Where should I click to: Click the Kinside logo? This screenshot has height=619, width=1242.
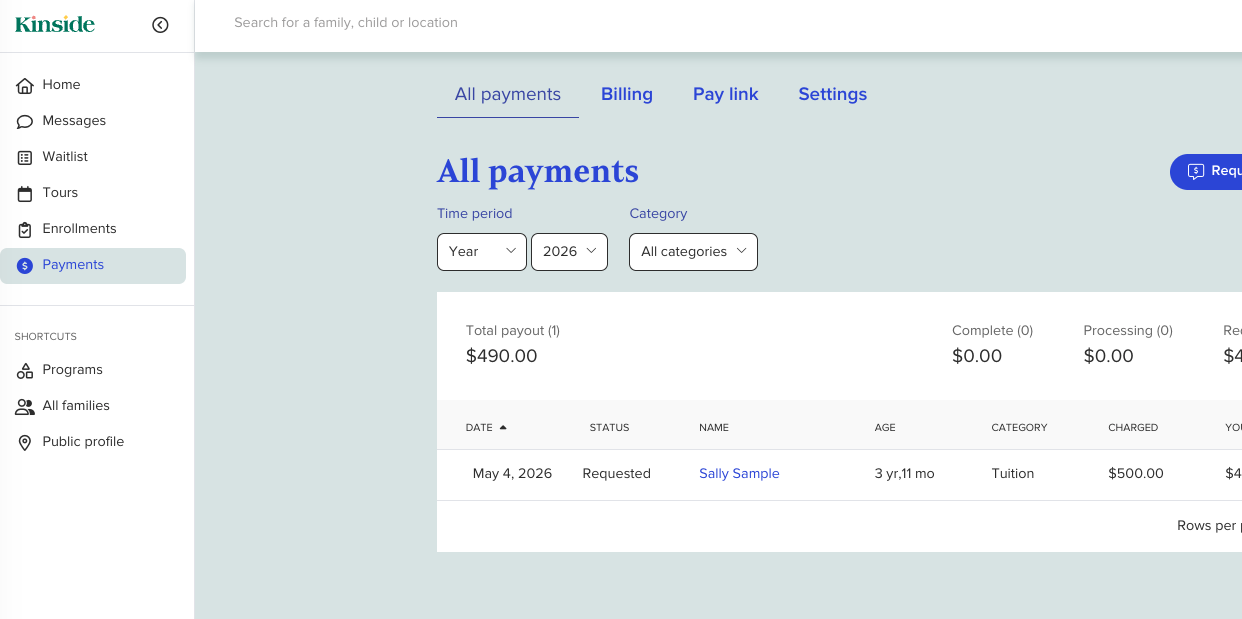(x=55, y=24)
